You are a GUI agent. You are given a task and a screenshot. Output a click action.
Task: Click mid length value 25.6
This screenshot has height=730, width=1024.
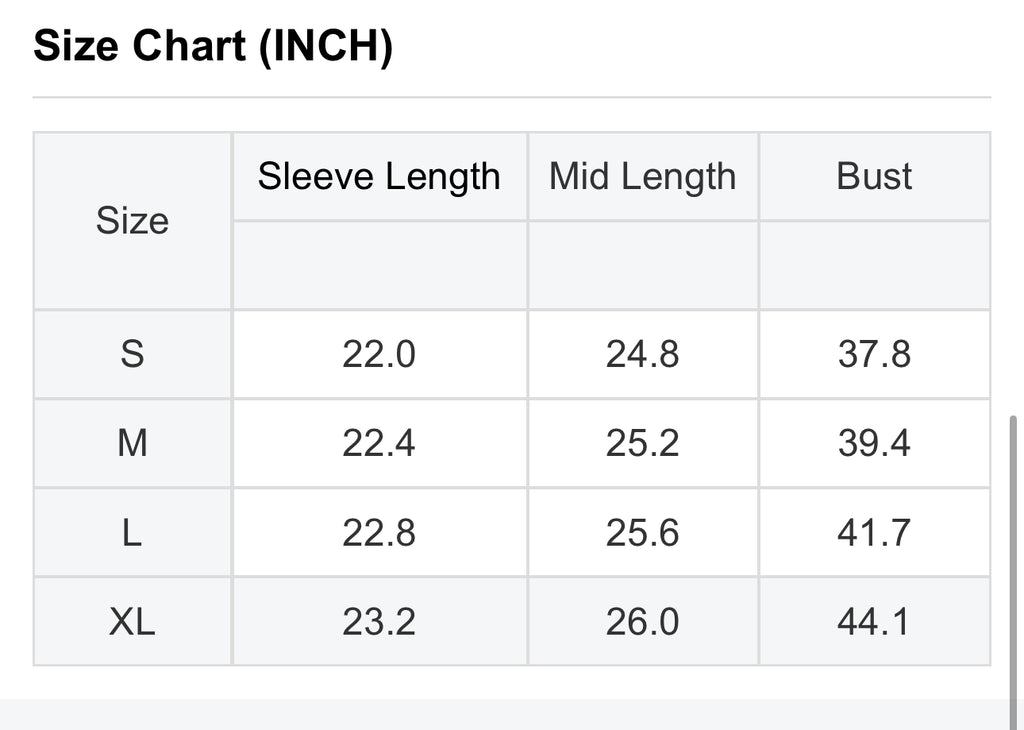pyautogui.click(x=643, y=532)
